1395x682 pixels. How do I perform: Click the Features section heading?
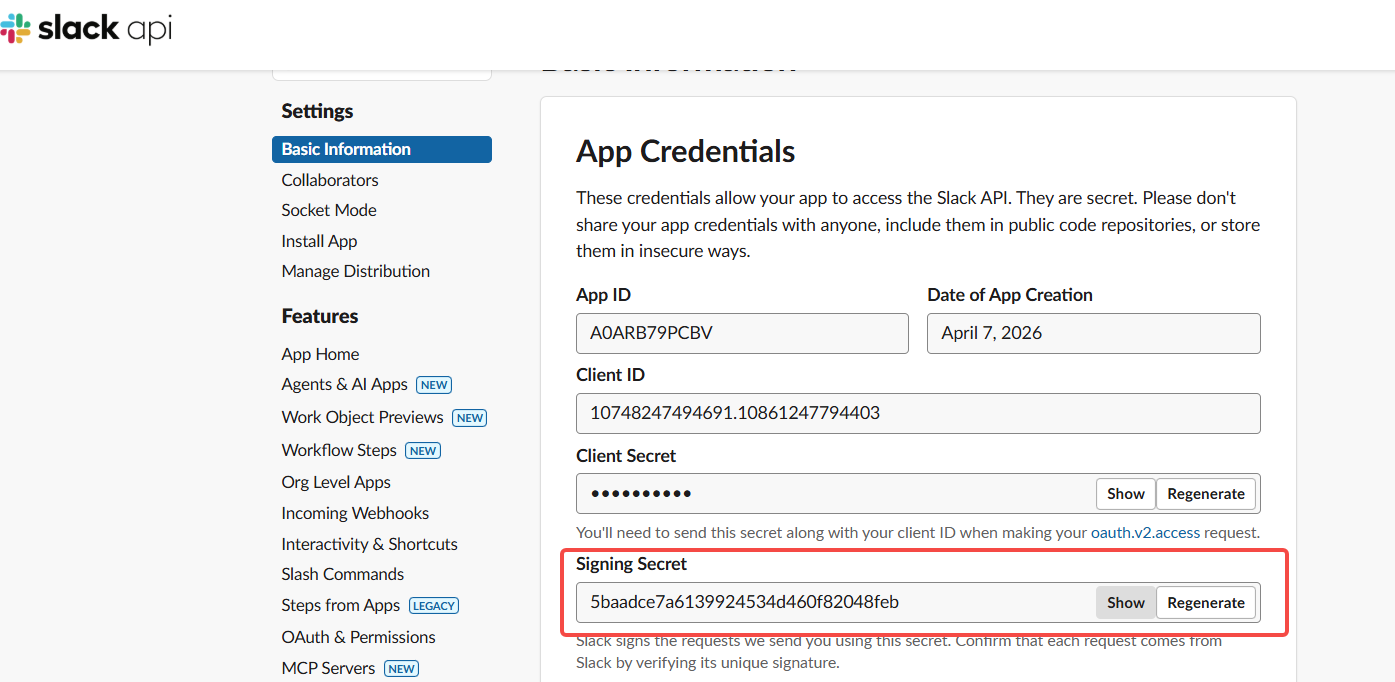[320, 316]
